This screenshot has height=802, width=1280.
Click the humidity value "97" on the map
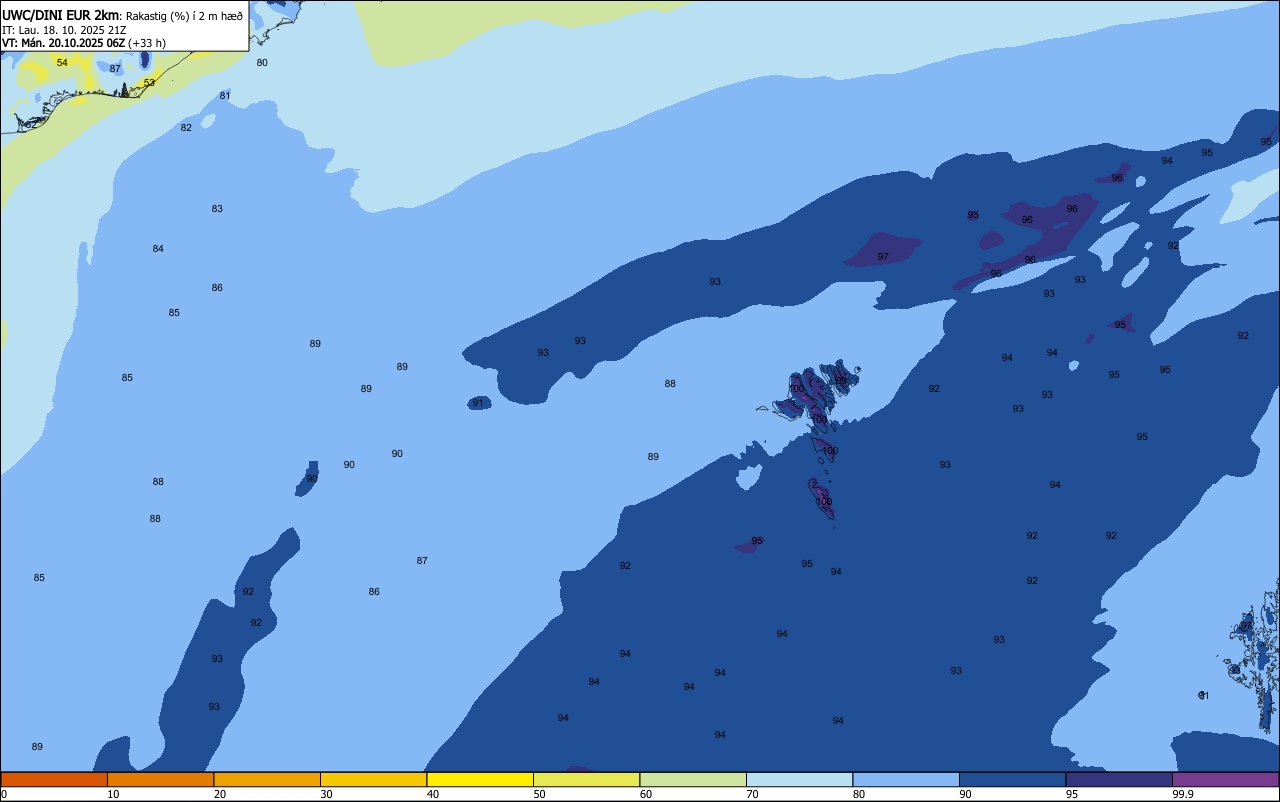(x=883, y=257)
